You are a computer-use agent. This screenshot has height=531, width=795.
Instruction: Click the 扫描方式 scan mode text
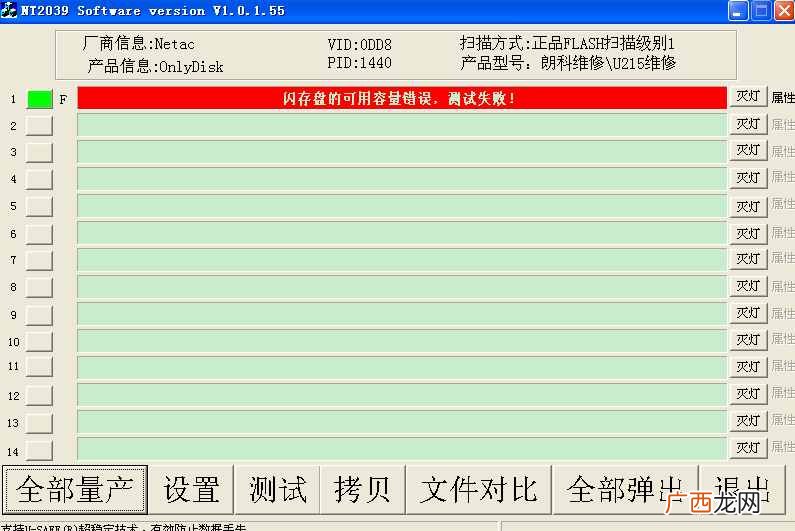point(567,43)
